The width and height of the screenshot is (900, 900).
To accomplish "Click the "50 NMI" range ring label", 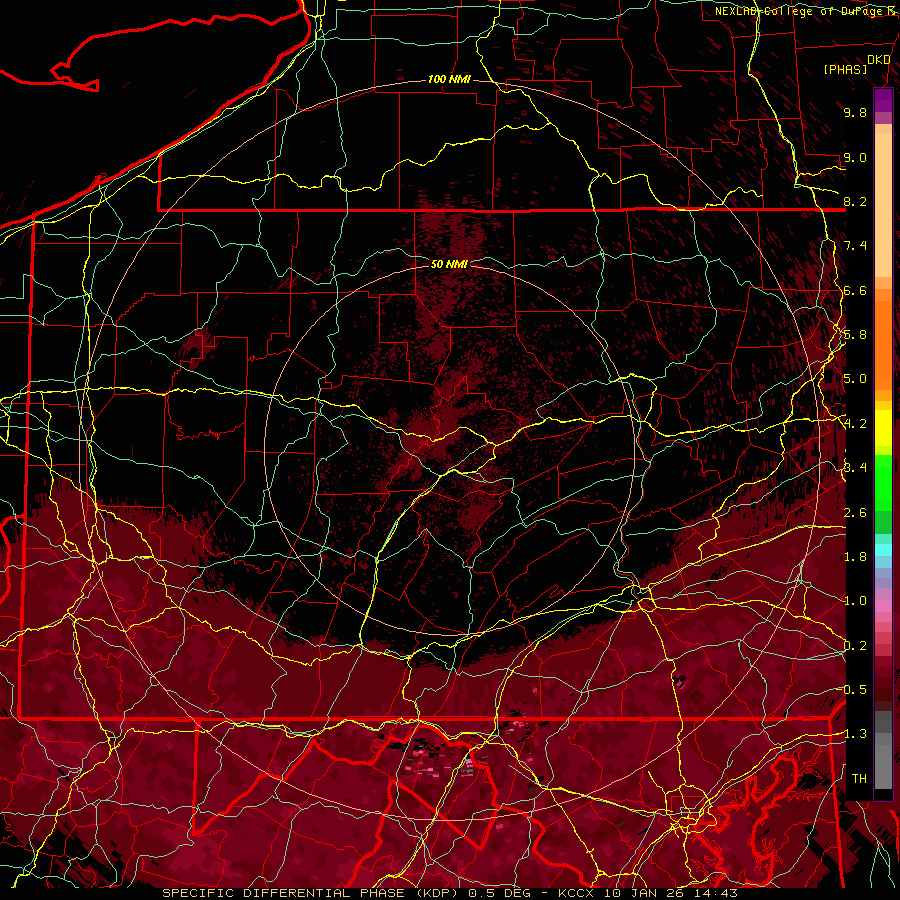I will point(449,264).
